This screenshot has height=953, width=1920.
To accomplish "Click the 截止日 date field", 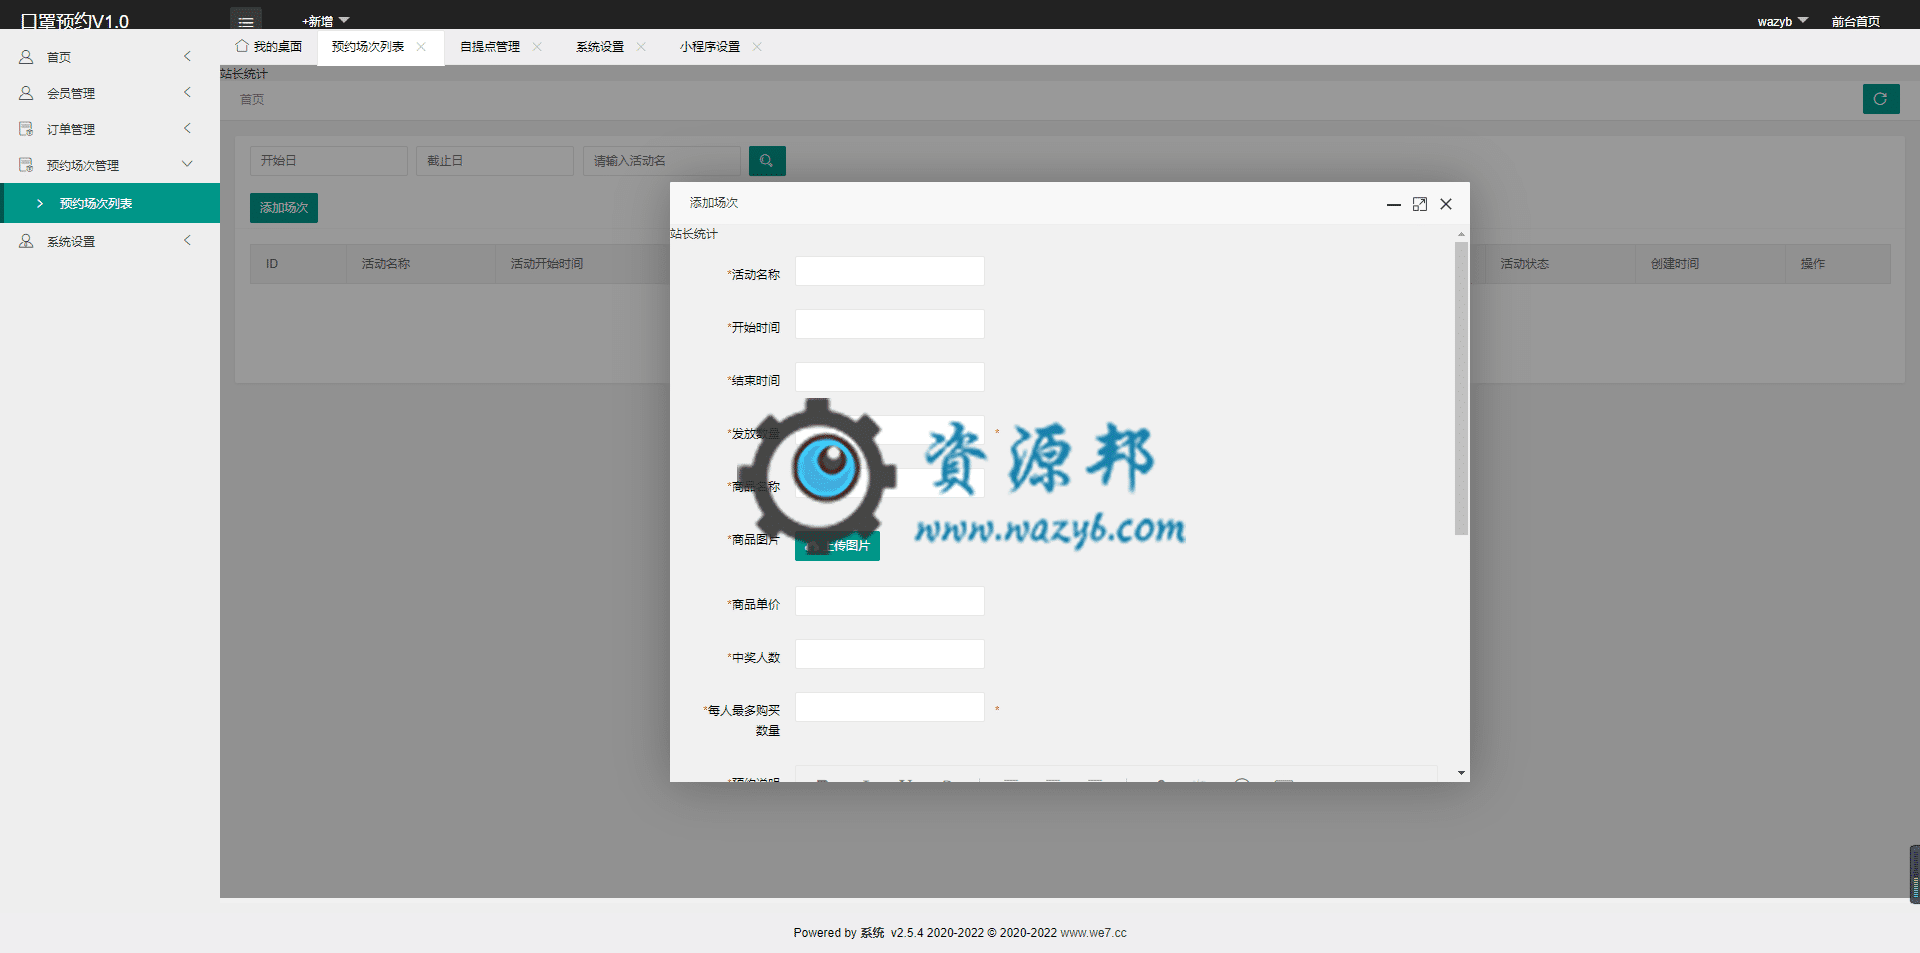I will 495,161.
